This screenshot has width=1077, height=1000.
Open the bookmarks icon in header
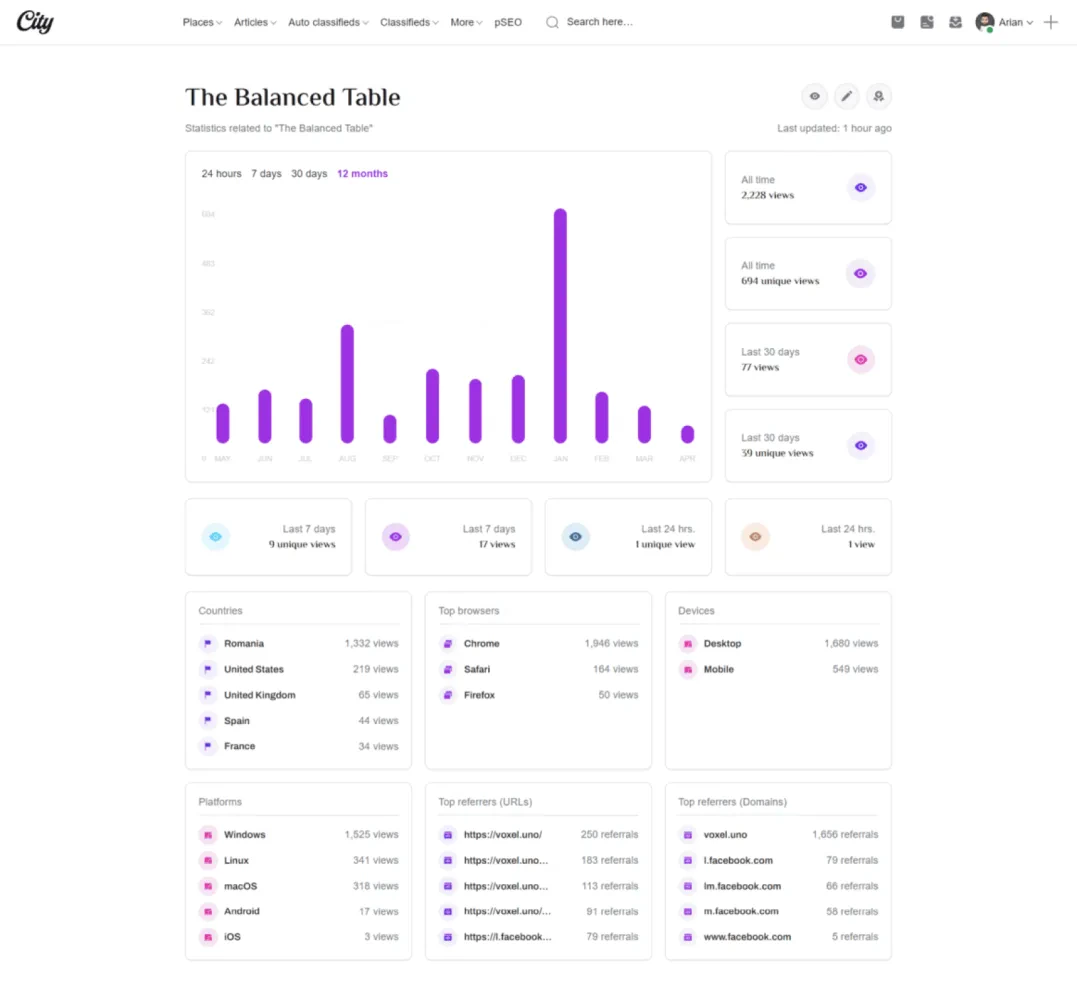coord(898,22)
